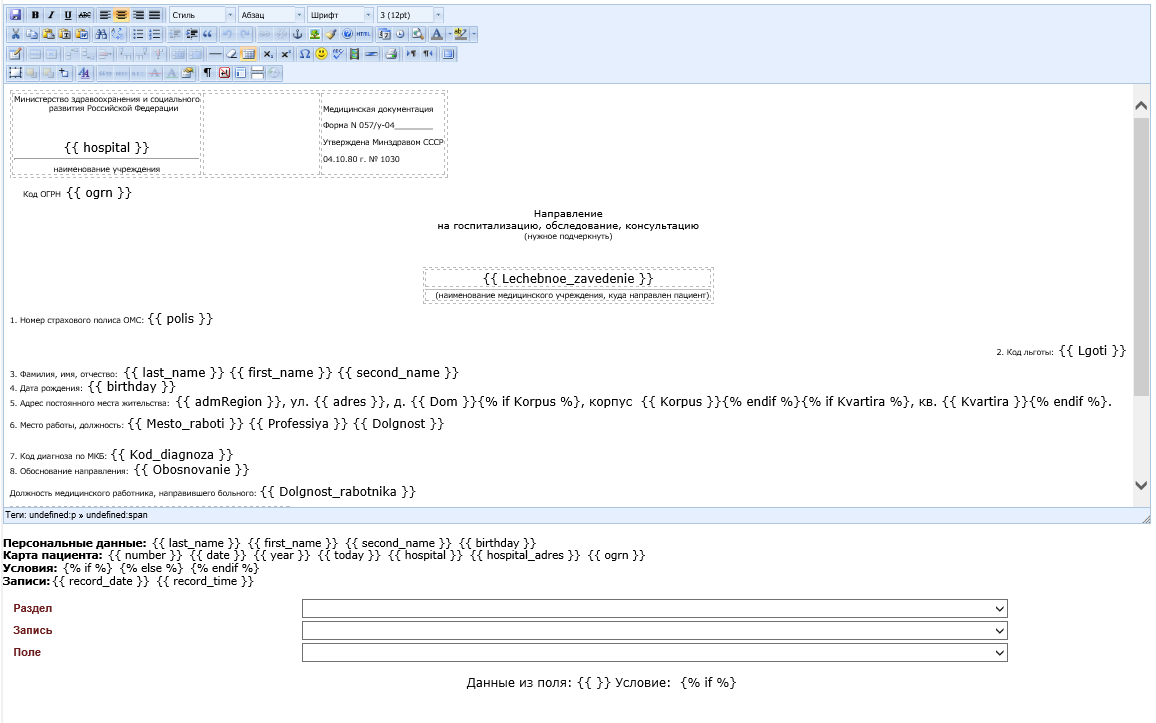Expand the Раздел dropdown list
This screenshot has height=723, width=1156.
(x=655, y=608)
